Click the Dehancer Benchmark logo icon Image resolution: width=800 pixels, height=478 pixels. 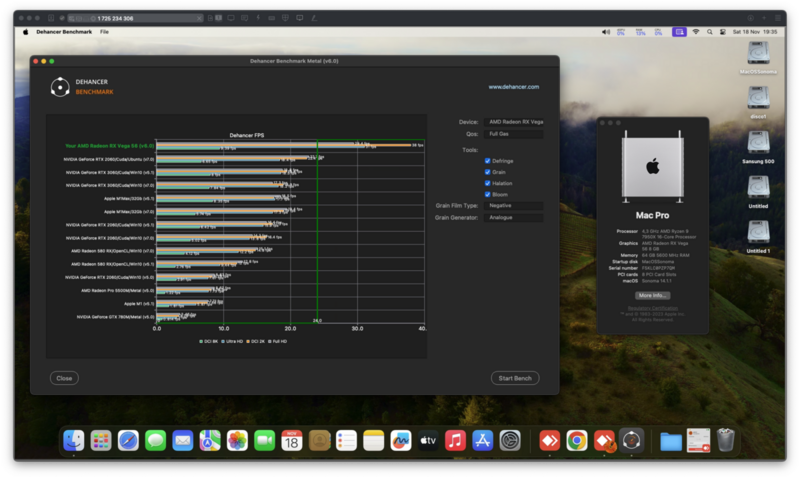pyautogui.click(x=60, y=87)
